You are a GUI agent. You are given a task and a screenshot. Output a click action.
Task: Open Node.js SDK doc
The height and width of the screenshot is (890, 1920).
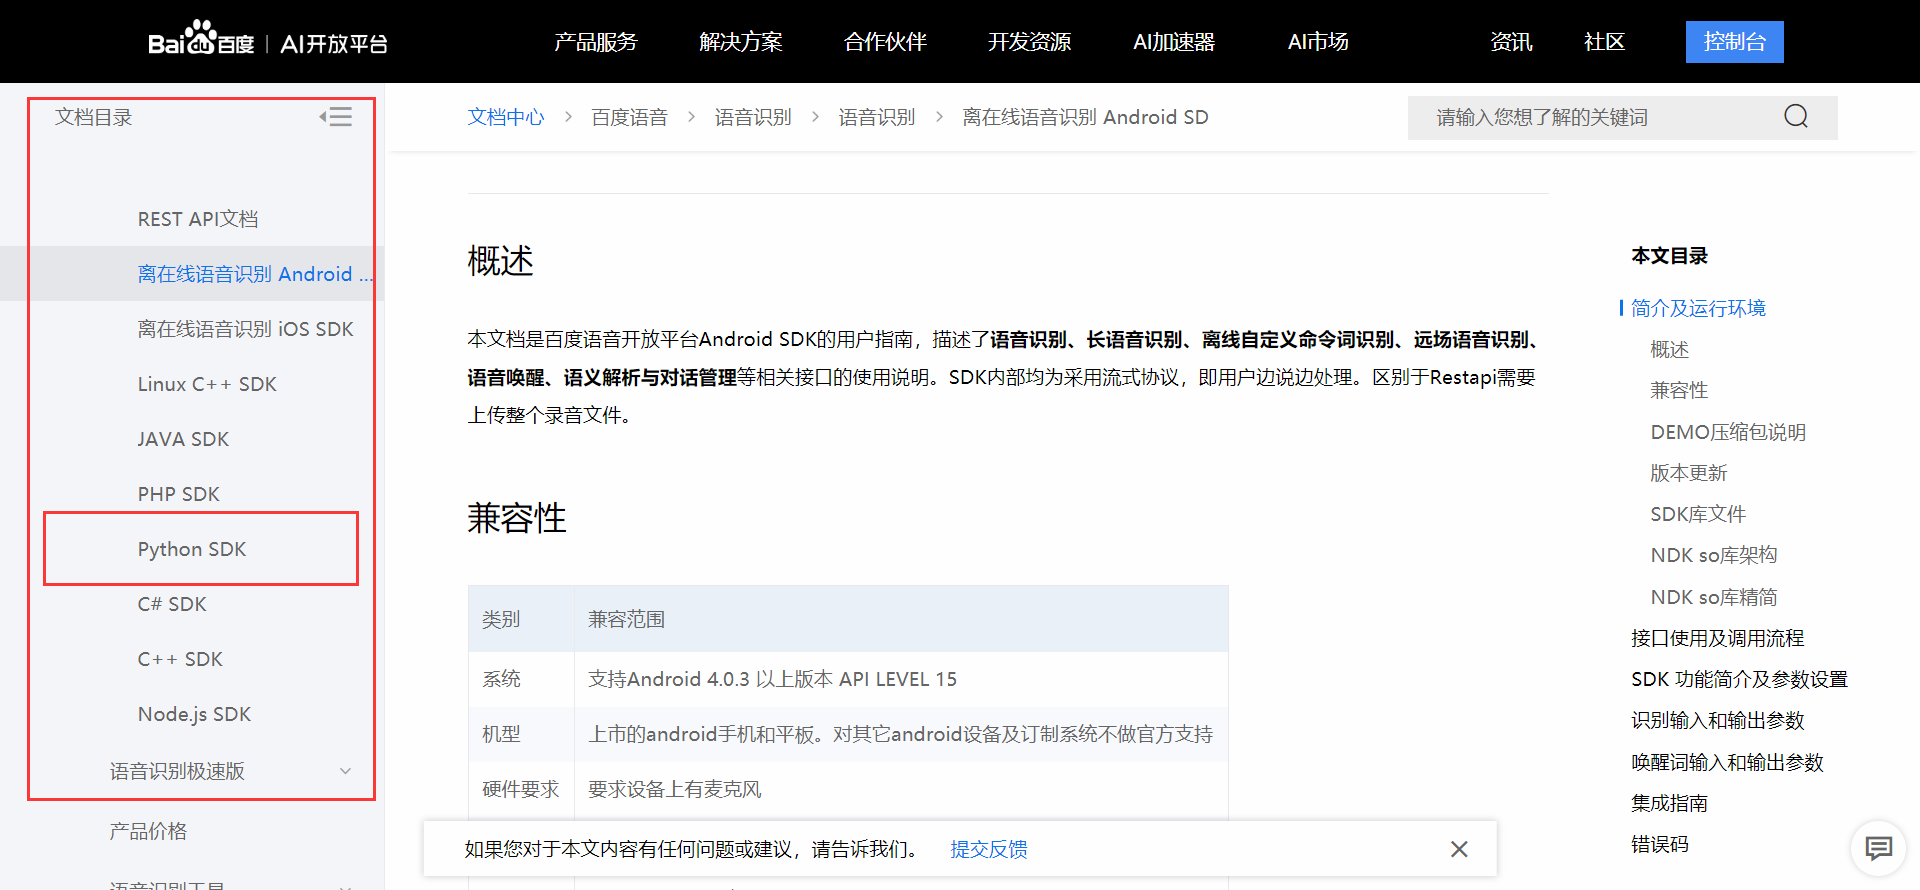[x=194, y=714]
